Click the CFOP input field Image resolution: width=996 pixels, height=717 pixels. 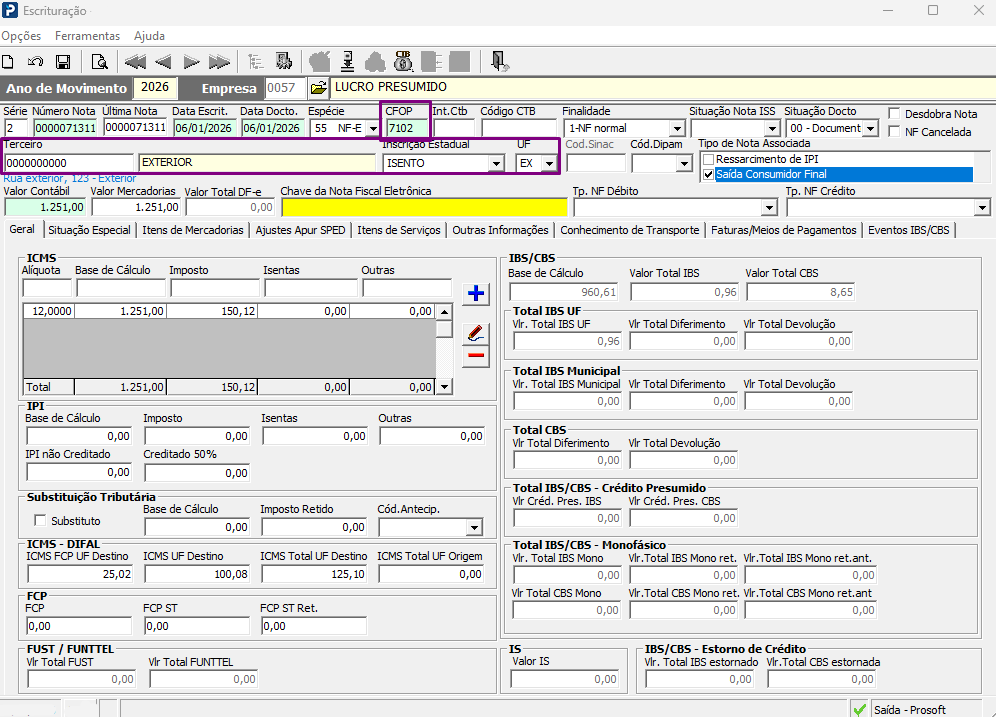click(x=407, y=128)
